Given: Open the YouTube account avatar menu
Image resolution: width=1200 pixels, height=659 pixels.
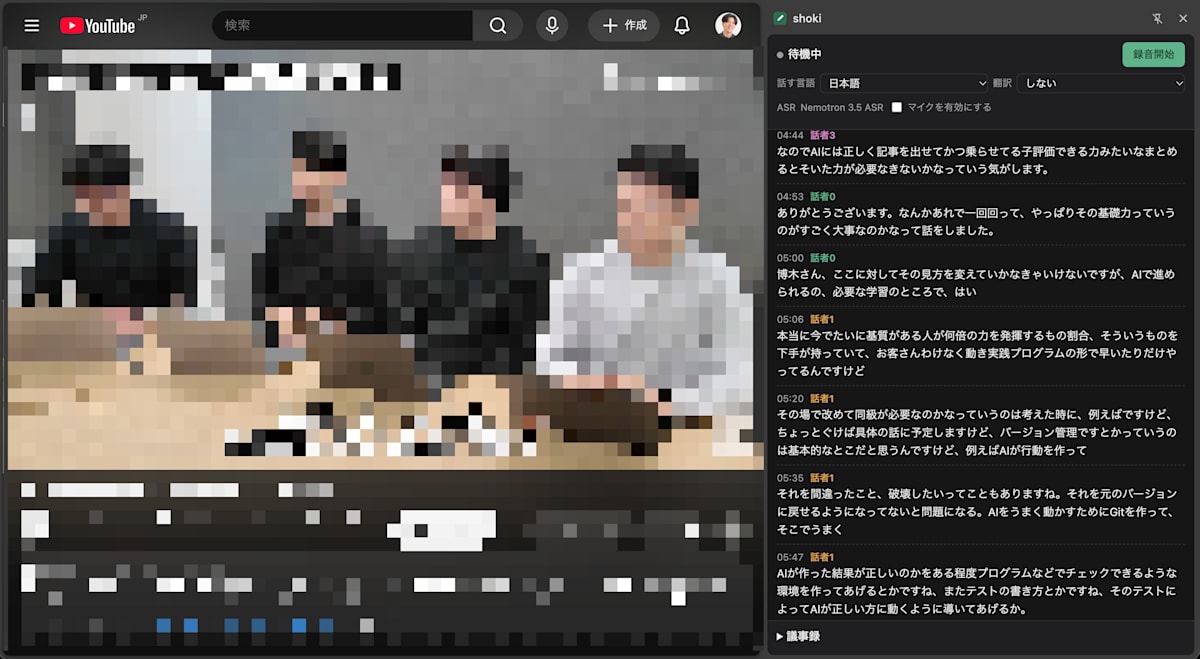Looking at the screenshot, I should 728,26.
